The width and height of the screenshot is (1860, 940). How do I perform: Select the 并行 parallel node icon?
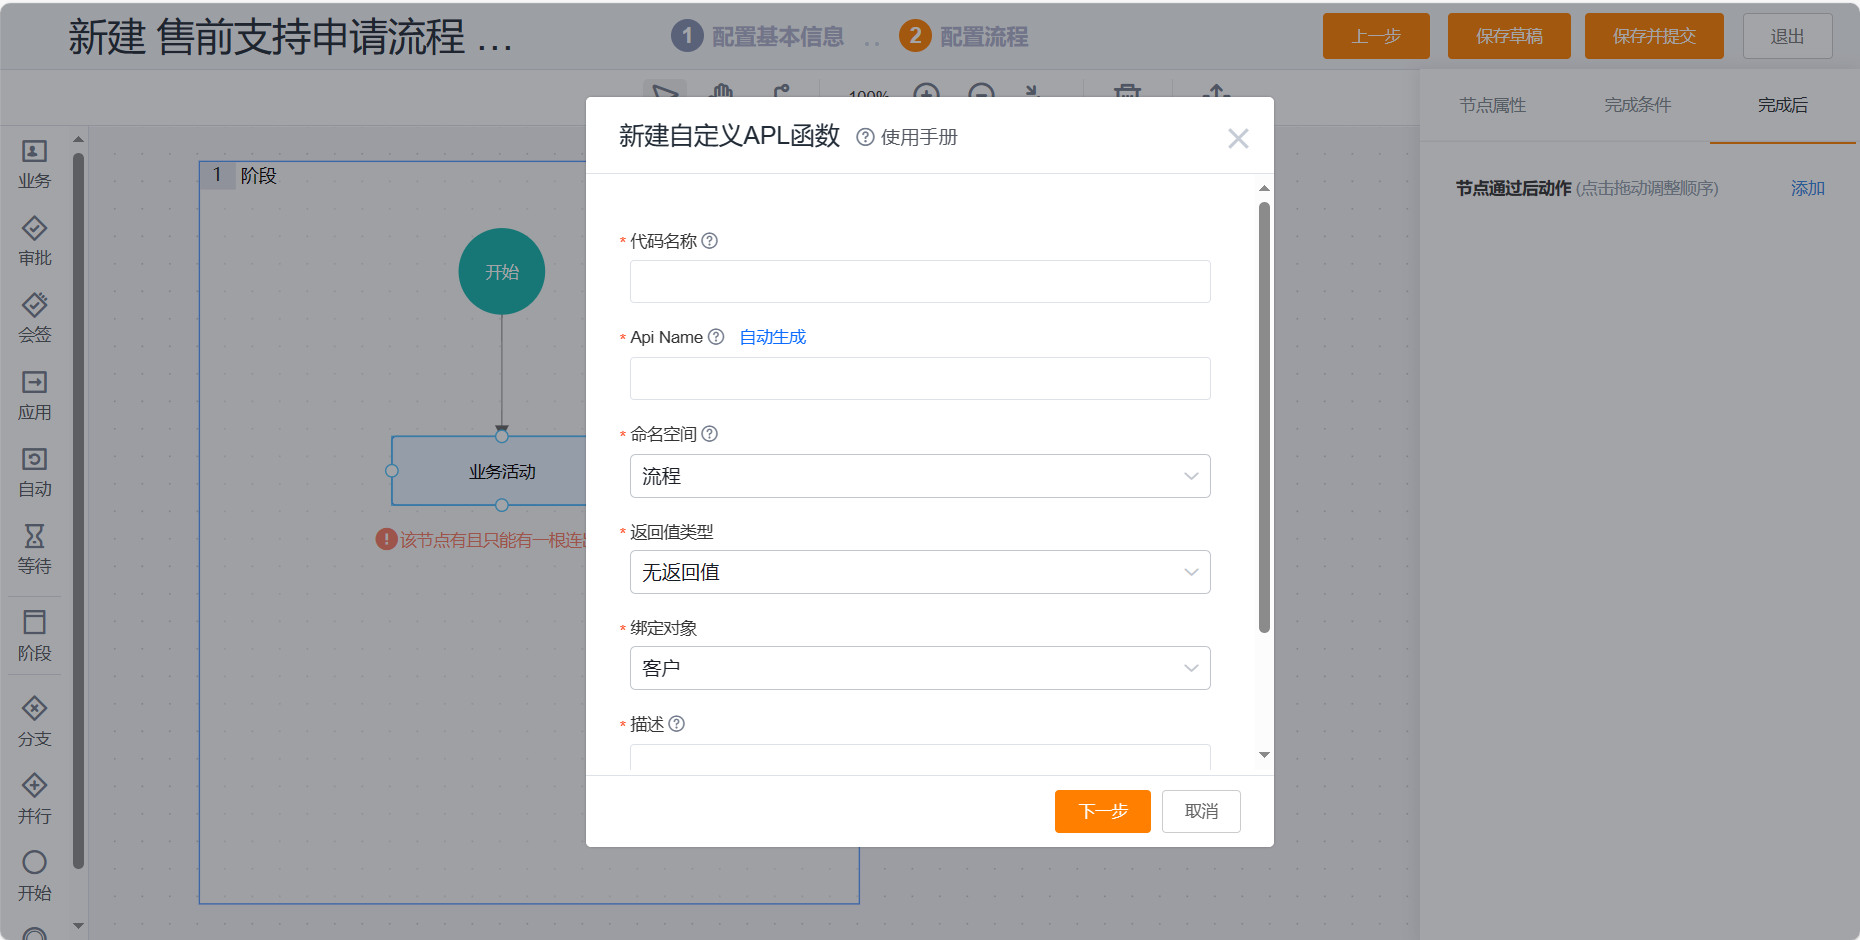click(x=34, y=785)
